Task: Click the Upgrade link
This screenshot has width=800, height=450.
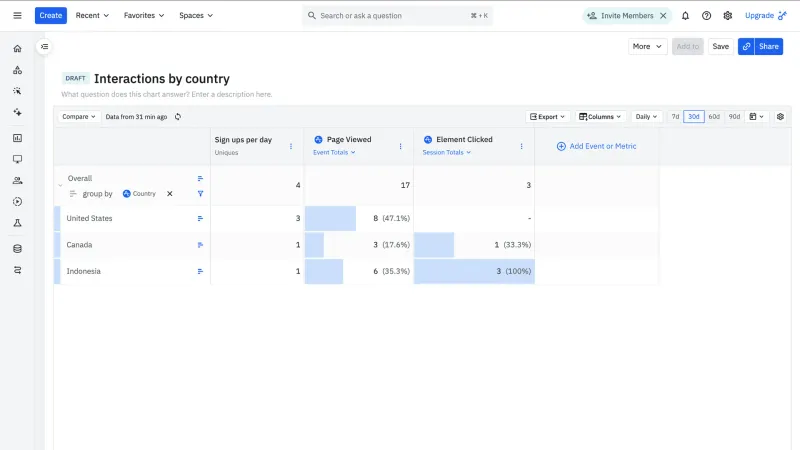Action: point(765,16)
